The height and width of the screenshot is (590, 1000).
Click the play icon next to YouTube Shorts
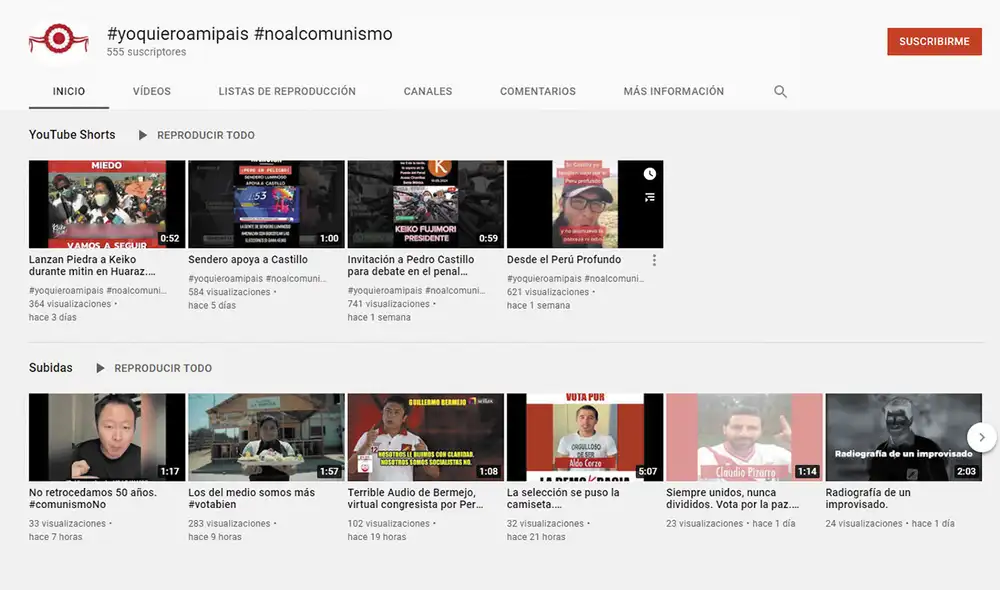(143, 134)
